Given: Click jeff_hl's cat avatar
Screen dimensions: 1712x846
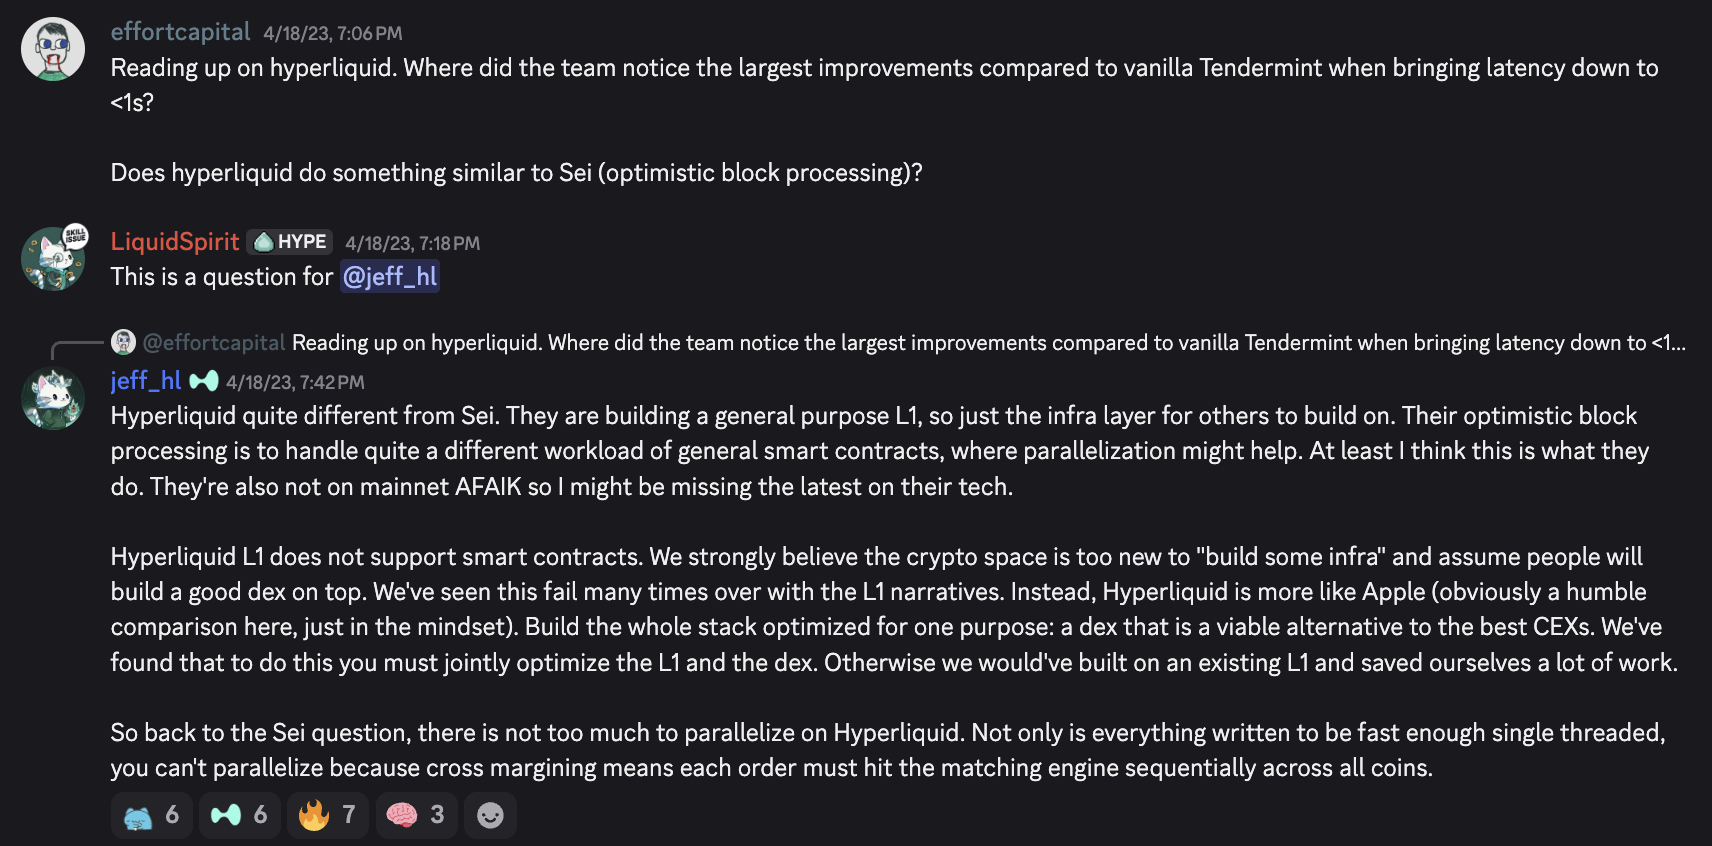Looking at the screenshot, I should click(x=53, y=397).
